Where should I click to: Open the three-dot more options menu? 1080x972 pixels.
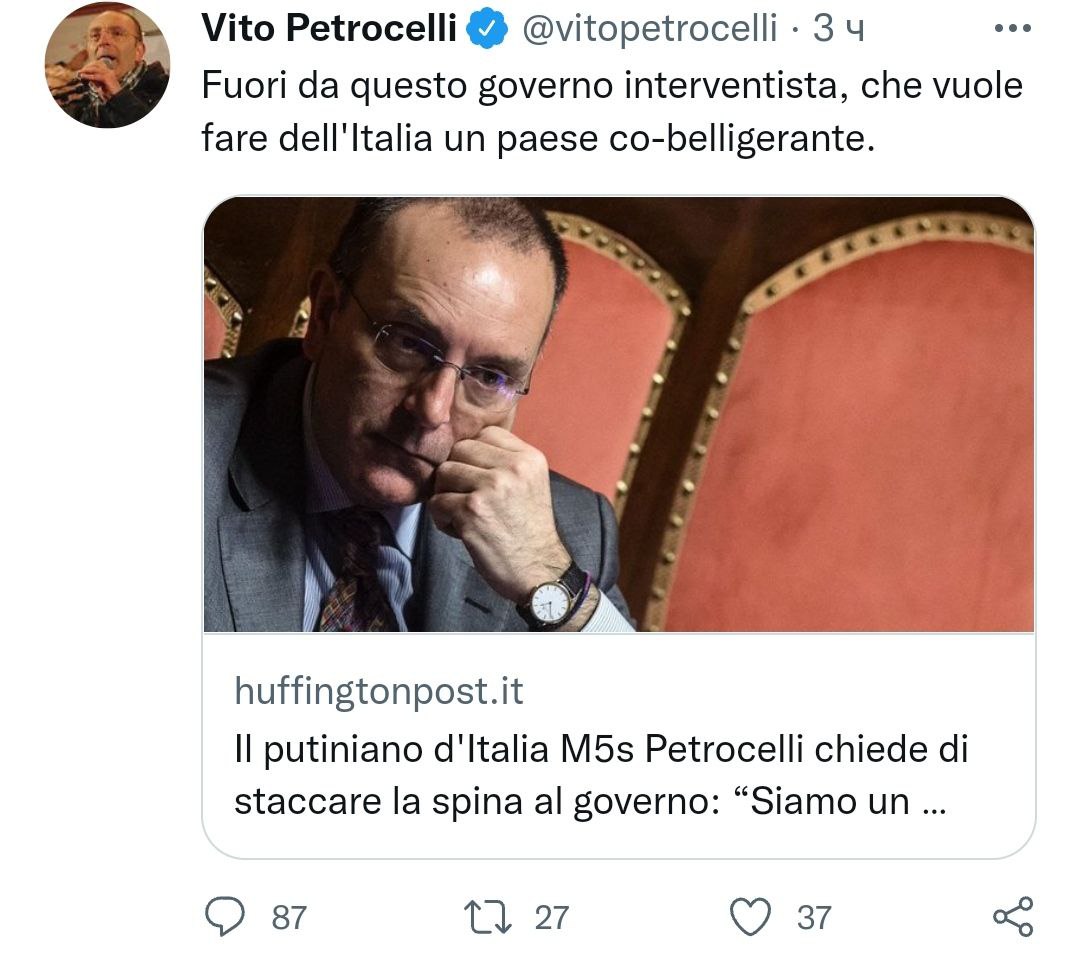tap(1010, 30)
